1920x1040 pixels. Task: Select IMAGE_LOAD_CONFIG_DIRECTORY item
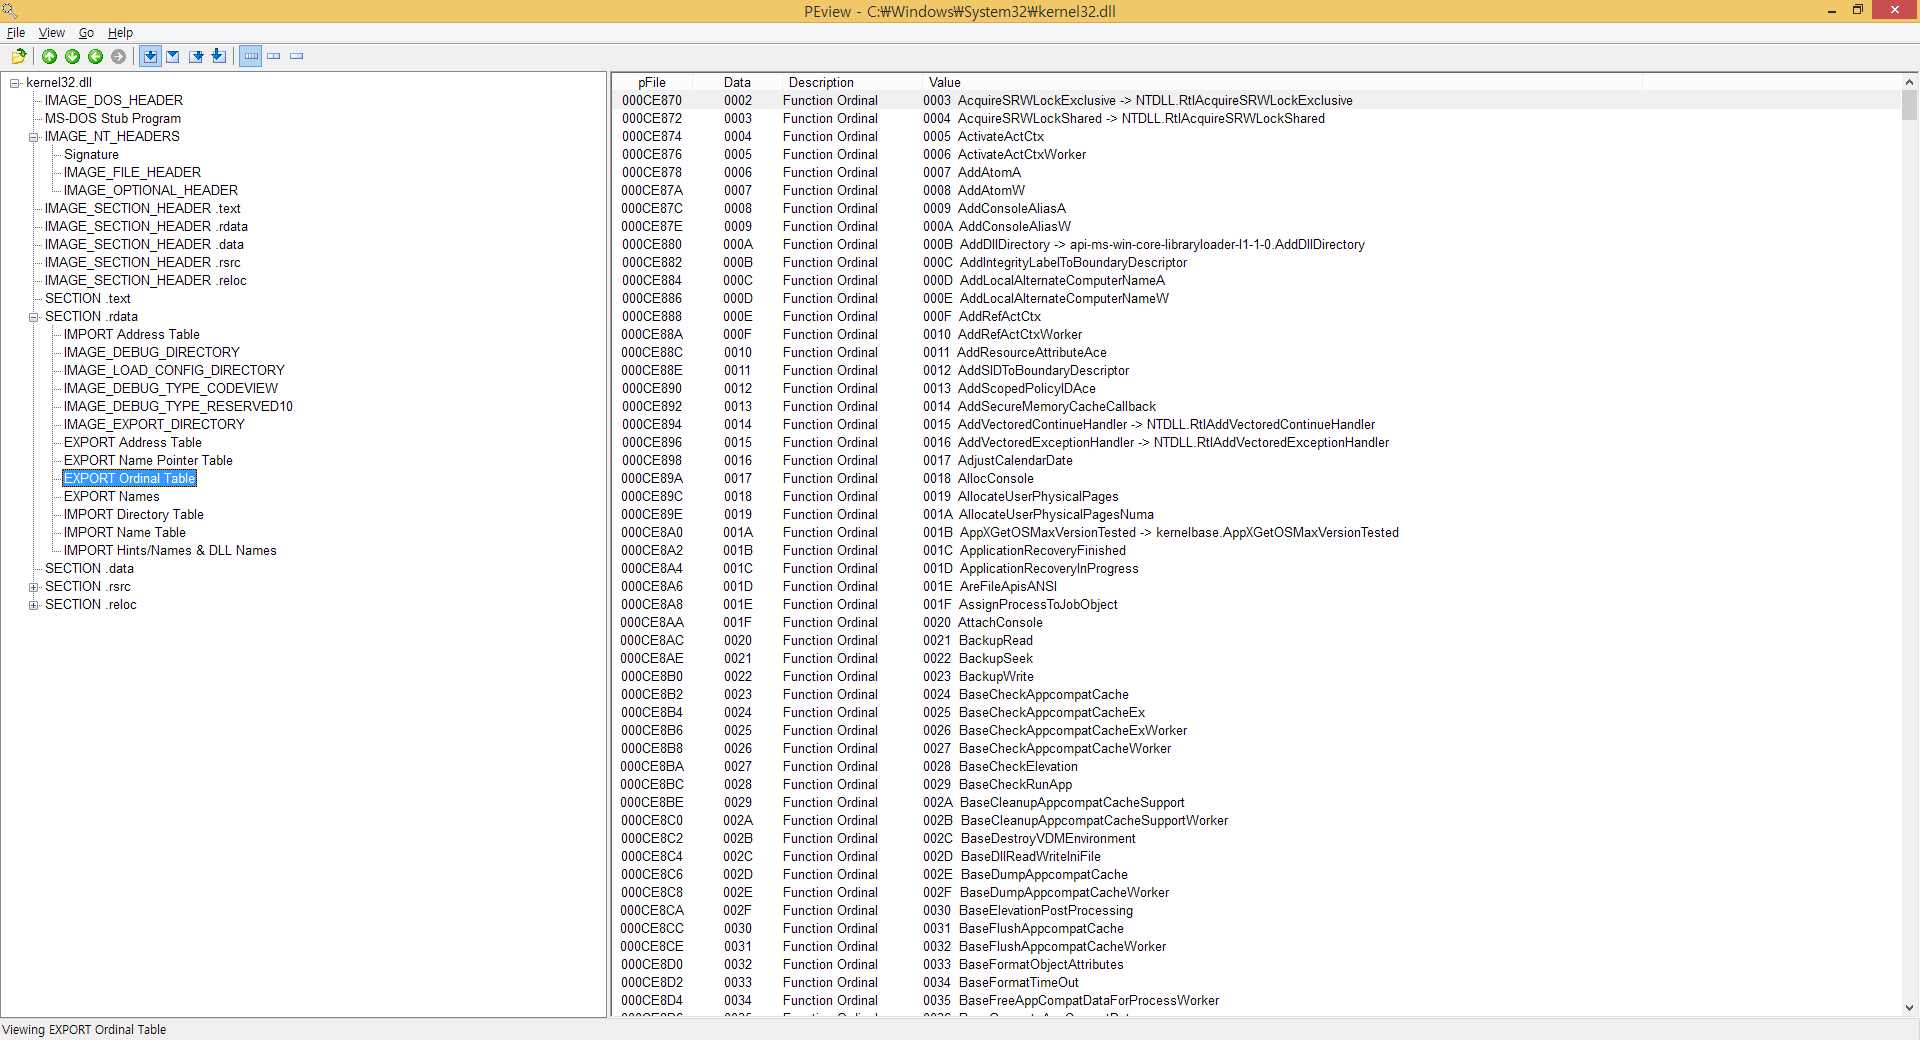click(174, 371)
